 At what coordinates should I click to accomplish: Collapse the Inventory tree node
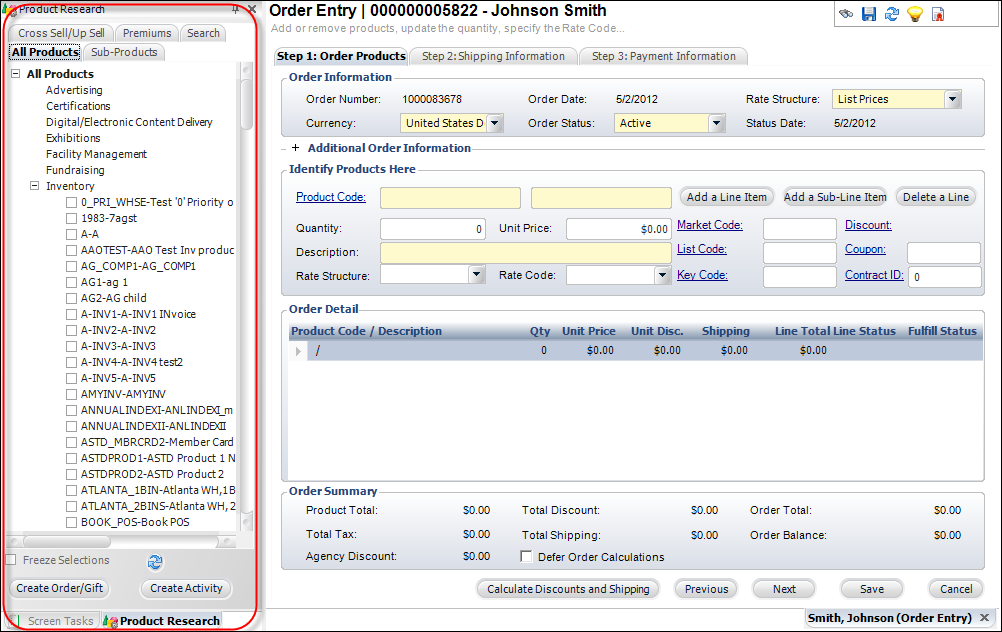34,186
